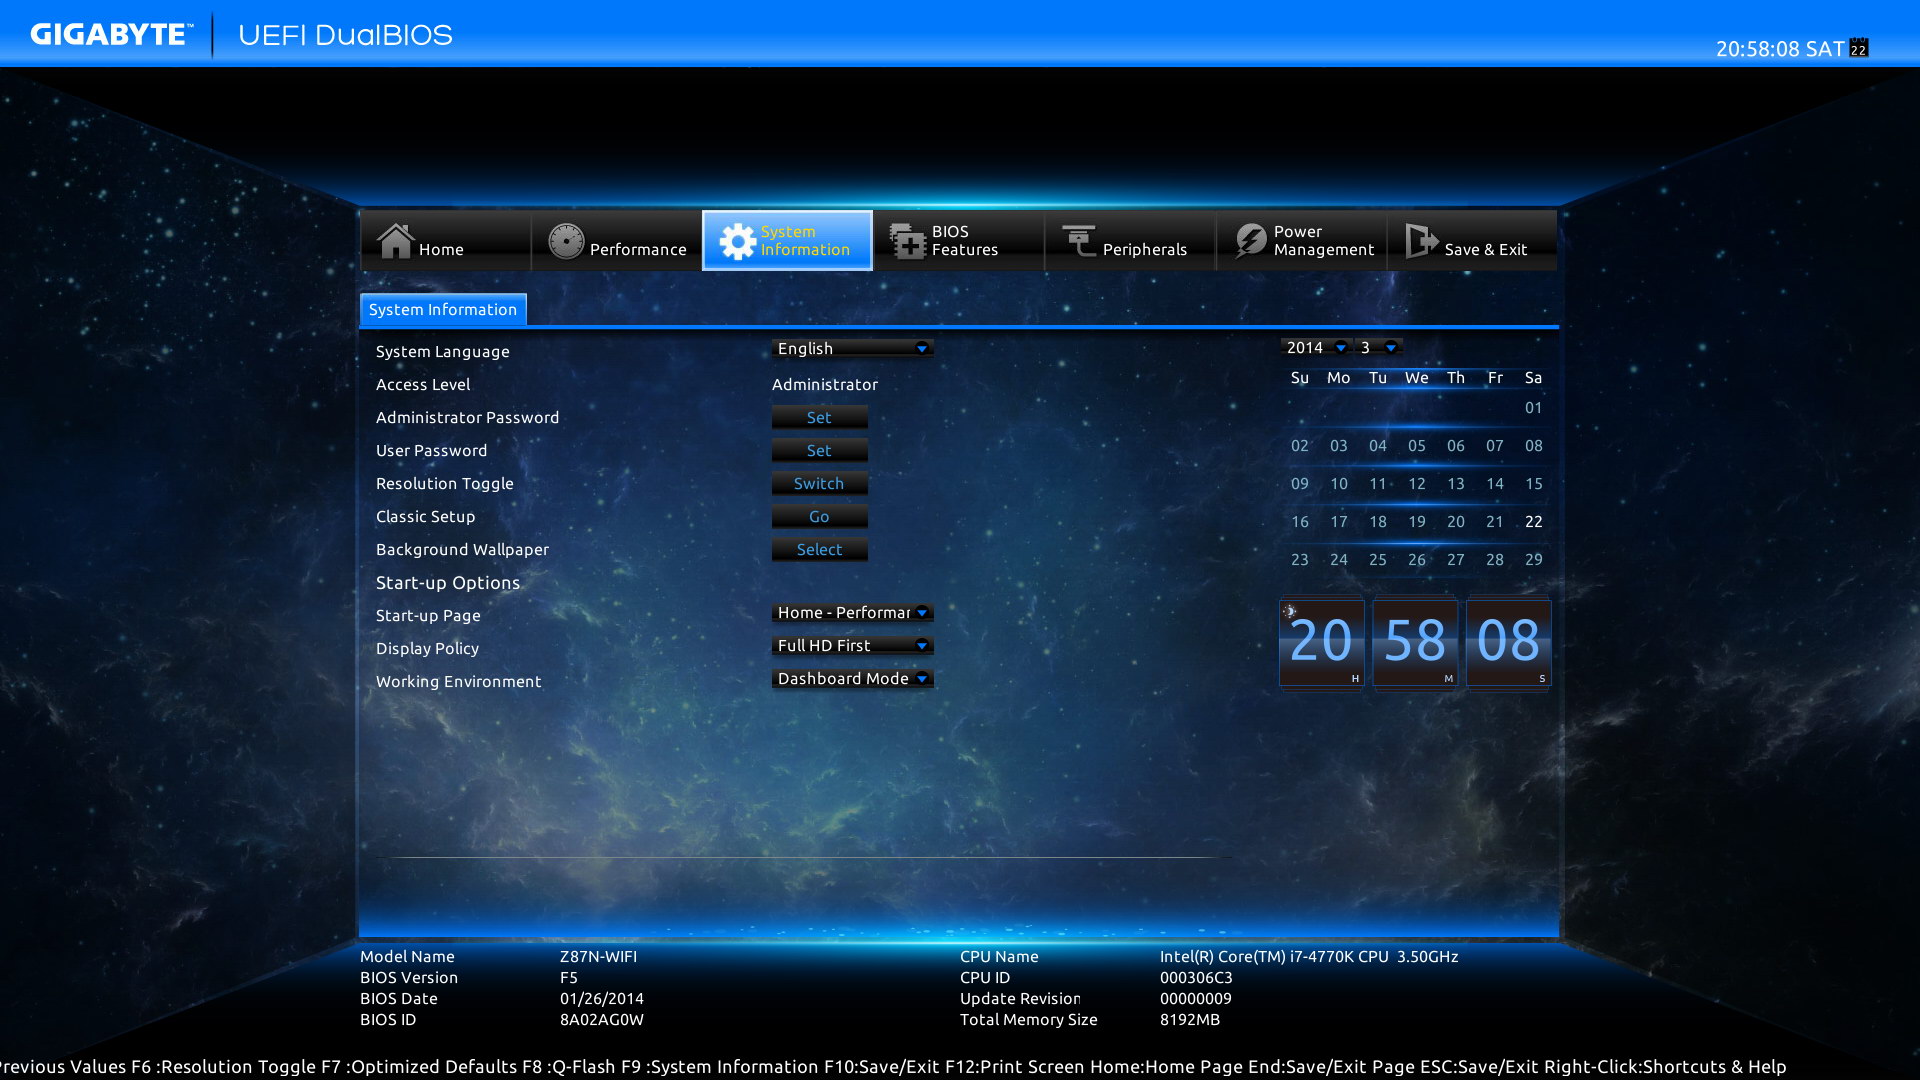Viewport: 1920px width, 1080px height.
Task: Expand the Display Policy dropdown
Action: pyautogui.click(x=852, y=645)
